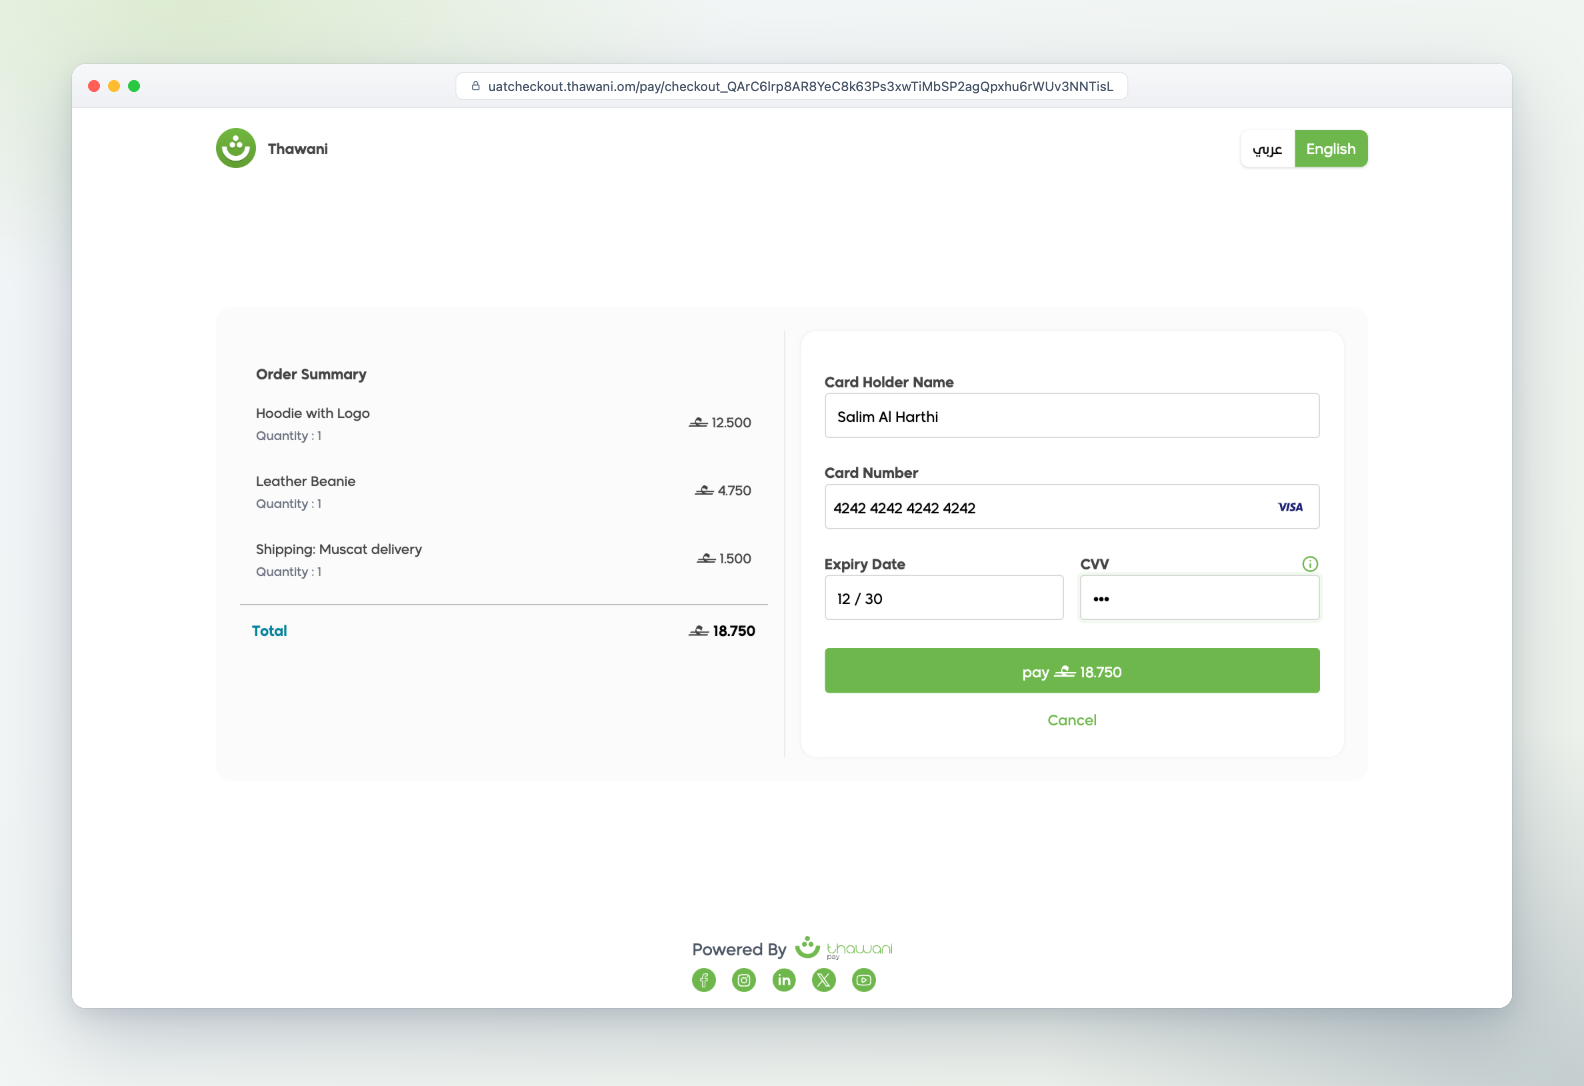Click the 'Card Number' label
Viewport: 1584px width, 1086px height.
[871, 473]
